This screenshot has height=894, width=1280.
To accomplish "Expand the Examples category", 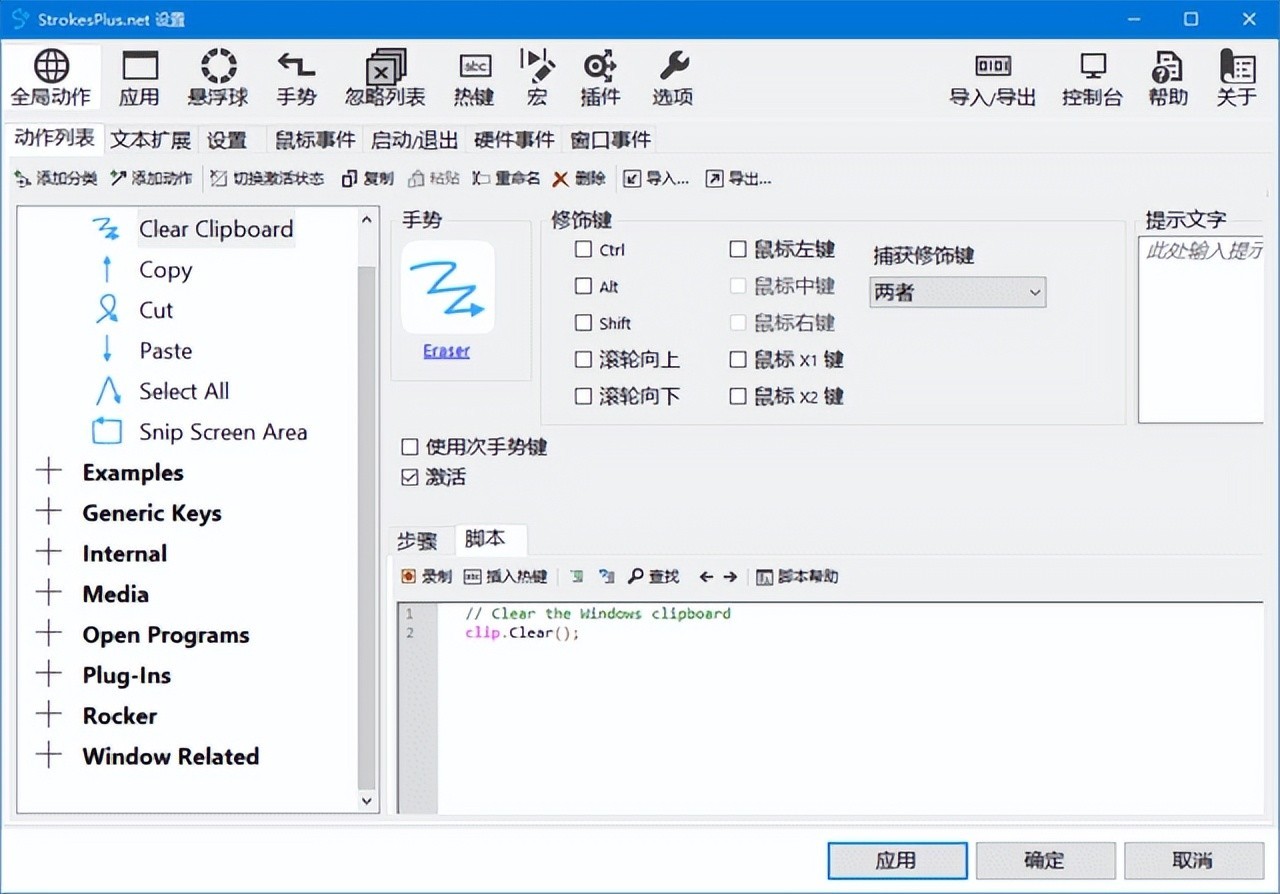I will (x=48, y=472).
